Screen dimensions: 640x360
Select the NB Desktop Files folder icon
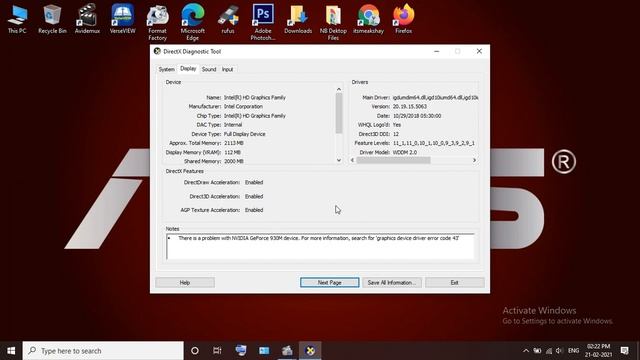333,22
